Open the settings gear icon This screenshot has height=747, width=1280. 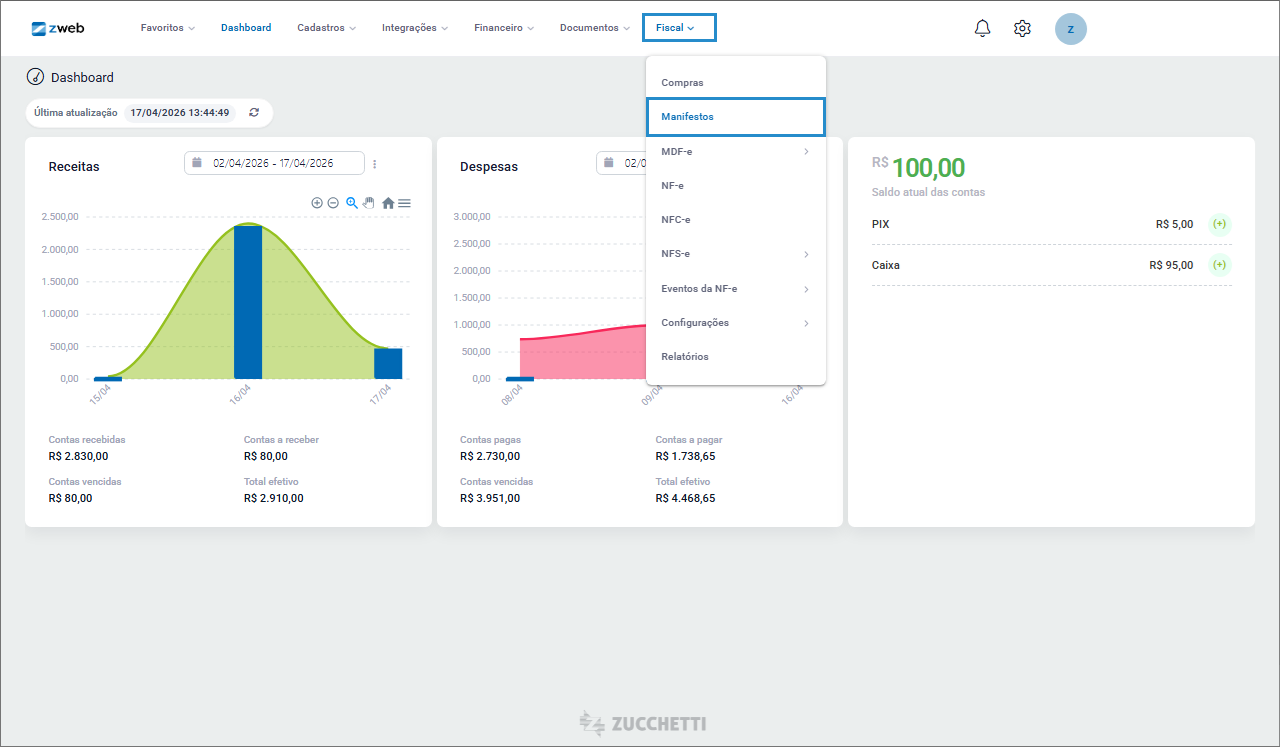click(1022, 28)
